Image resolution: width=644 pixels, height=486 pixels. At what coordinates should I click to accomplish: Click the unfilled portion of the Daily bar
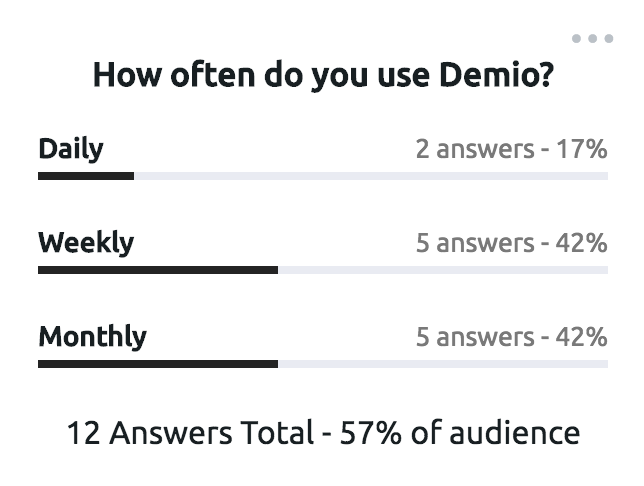pyautogui.click(x=371, y=176)
